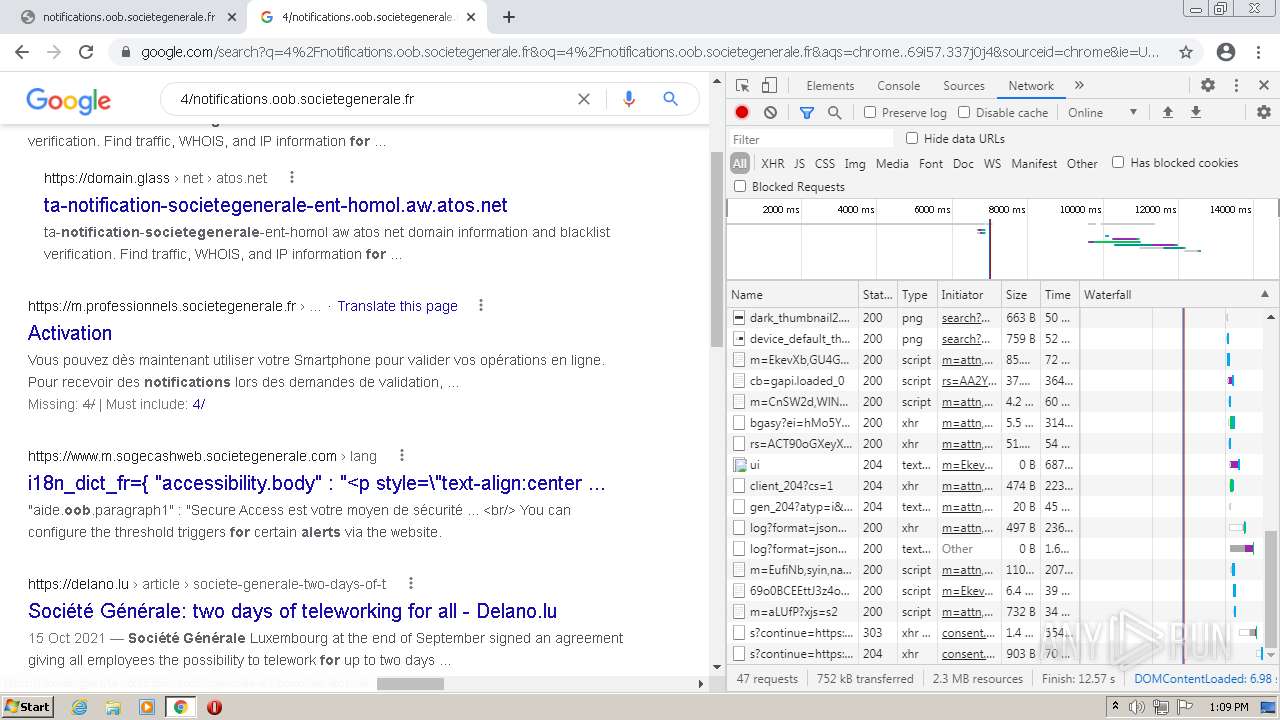Click Translate this page link
This screenshot has width=1280, height=720.
tap(397, 306)
